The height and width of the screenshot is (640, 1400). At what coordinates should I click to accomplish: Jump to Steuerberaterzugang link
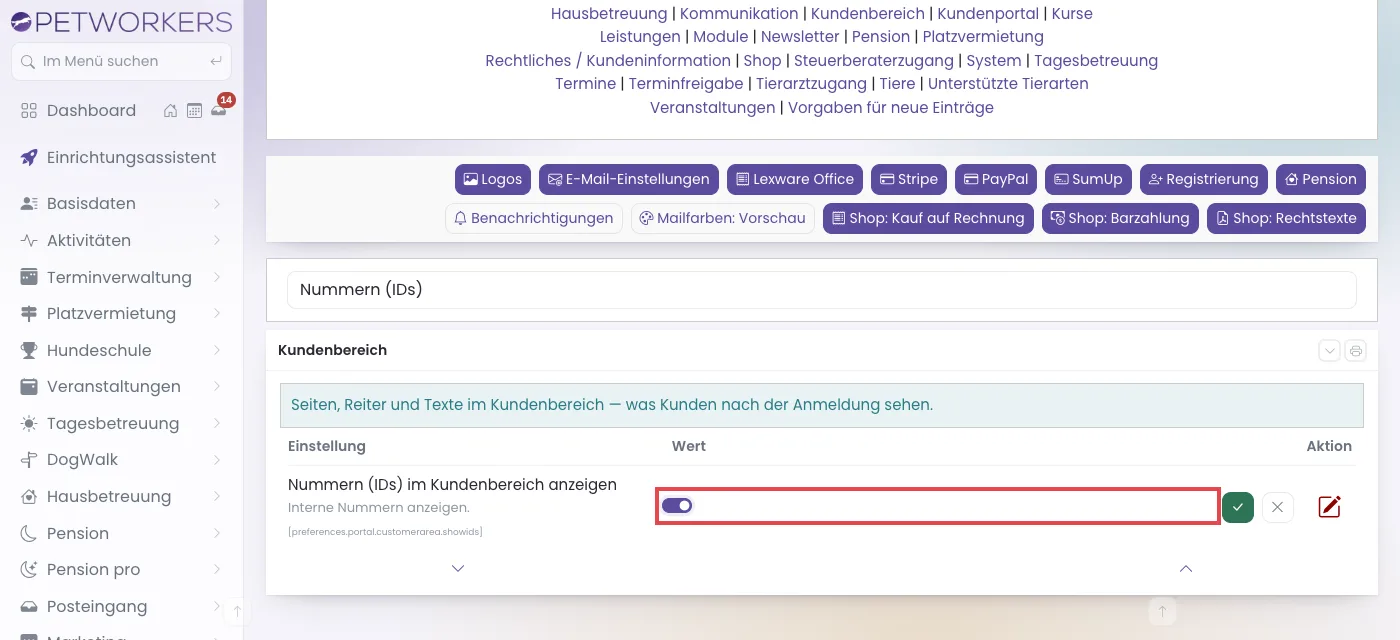(x=874, y=61)
